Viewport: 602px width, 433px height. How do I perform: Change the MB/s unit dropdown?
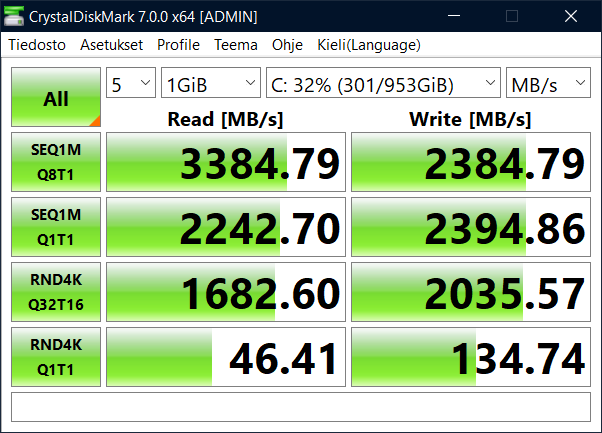[x=548, y=84]
